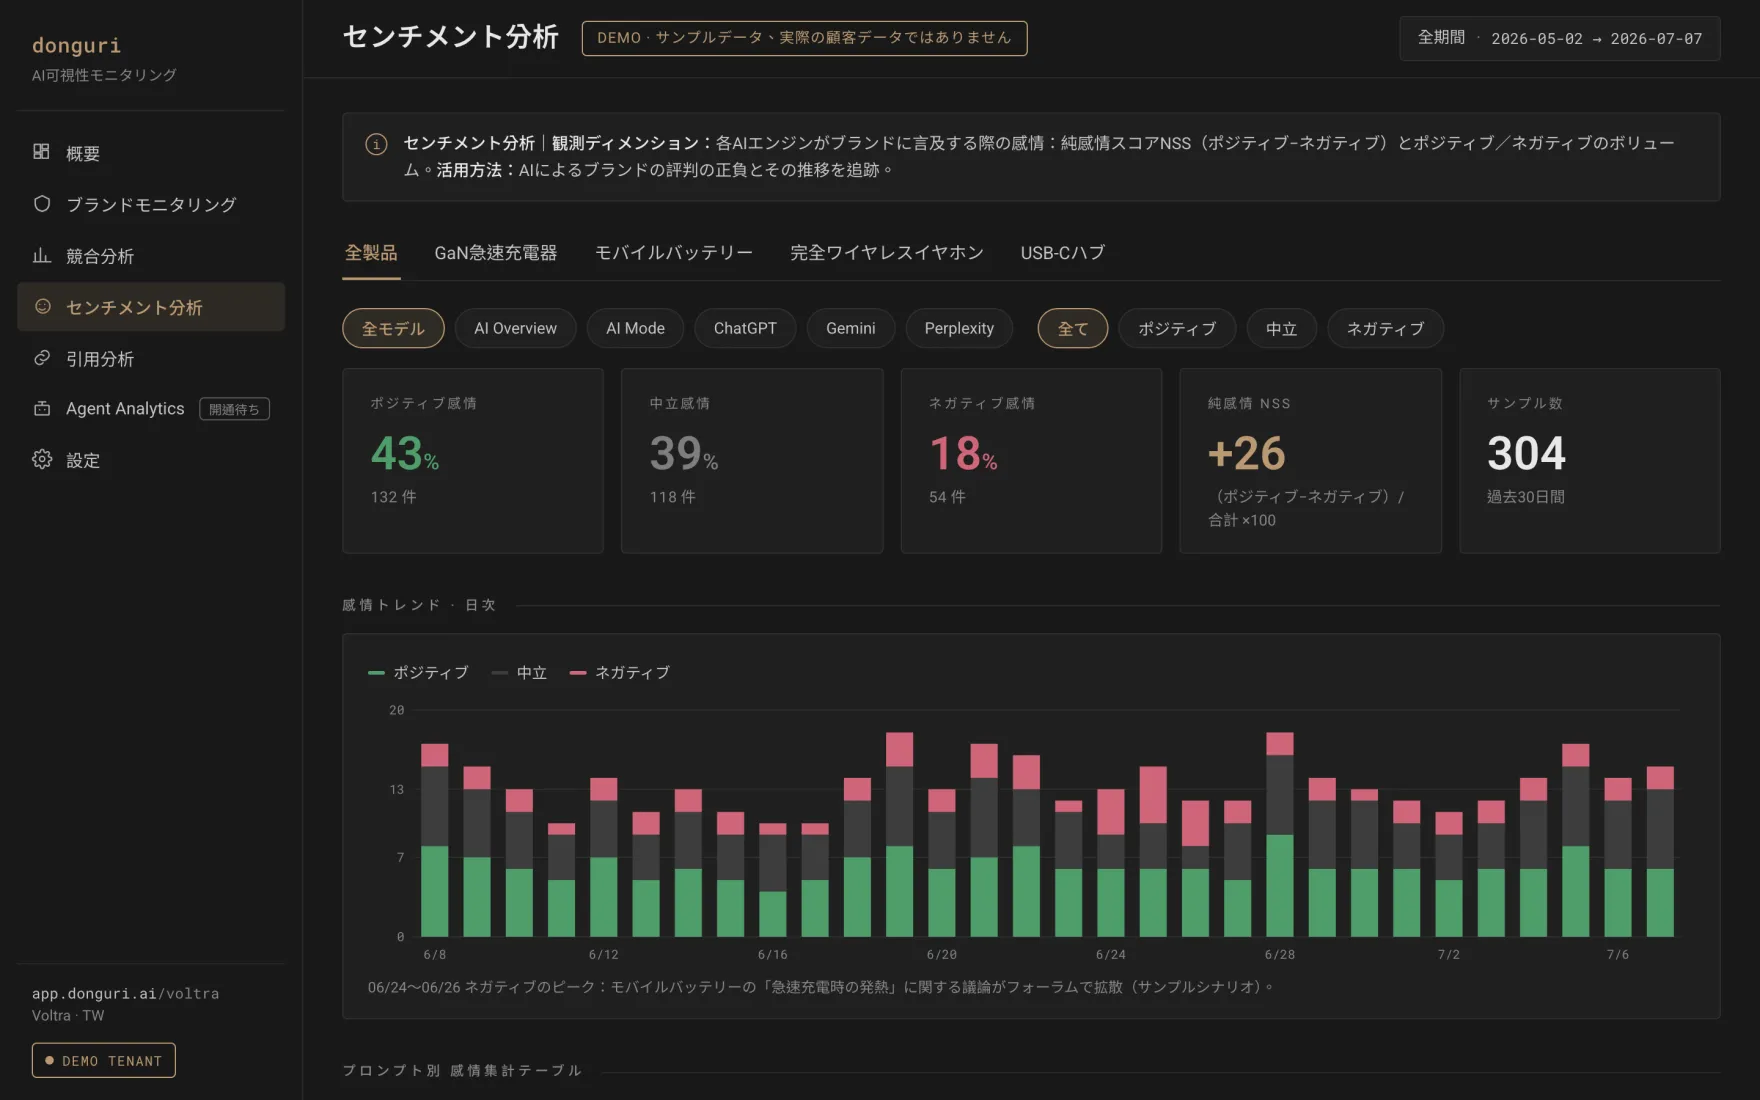Filter by Gemini model
Screen dimensions: 1760x1100
tap(850, 328)
